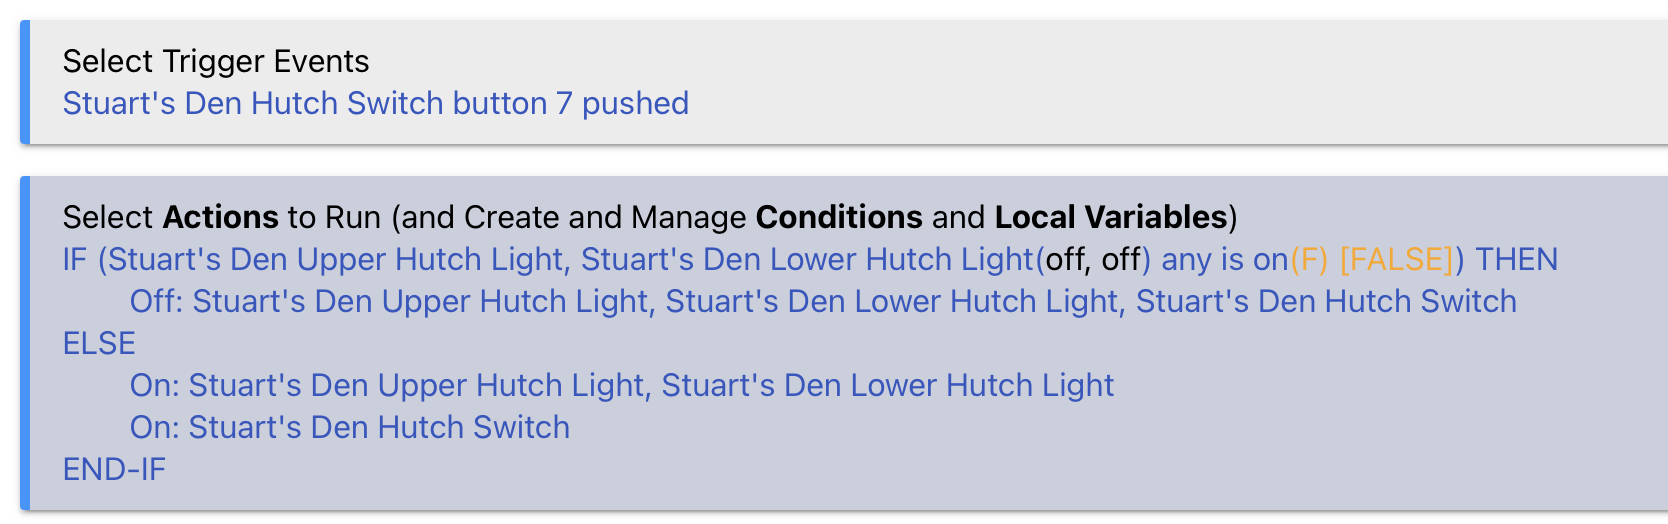Select the ELSE statement
This screenshot has width=1668, height=524.
[99, 343]
